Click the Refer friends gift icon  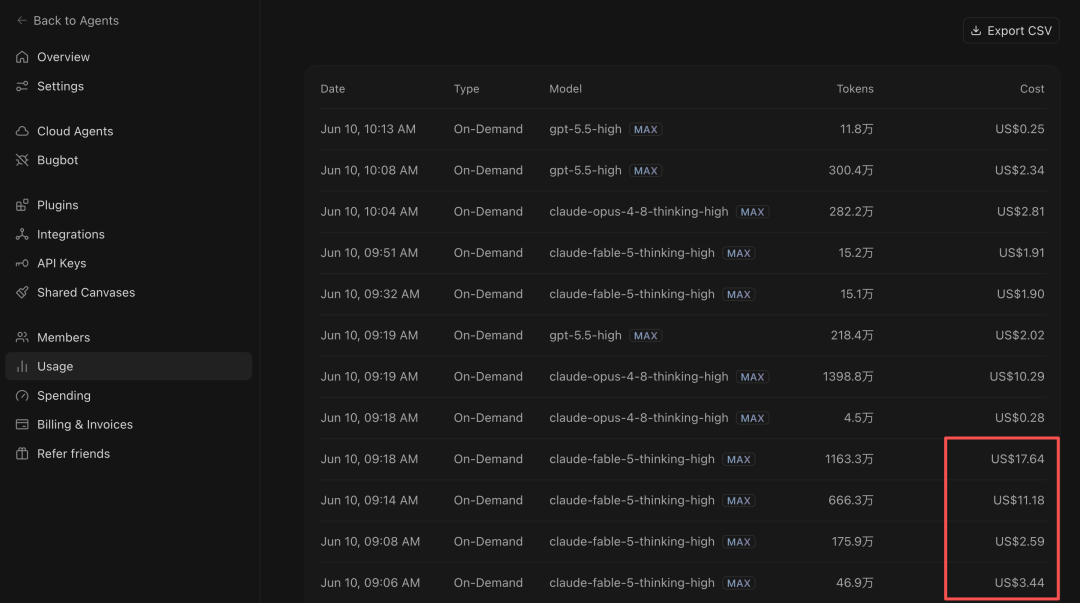(x=22, y=453)
